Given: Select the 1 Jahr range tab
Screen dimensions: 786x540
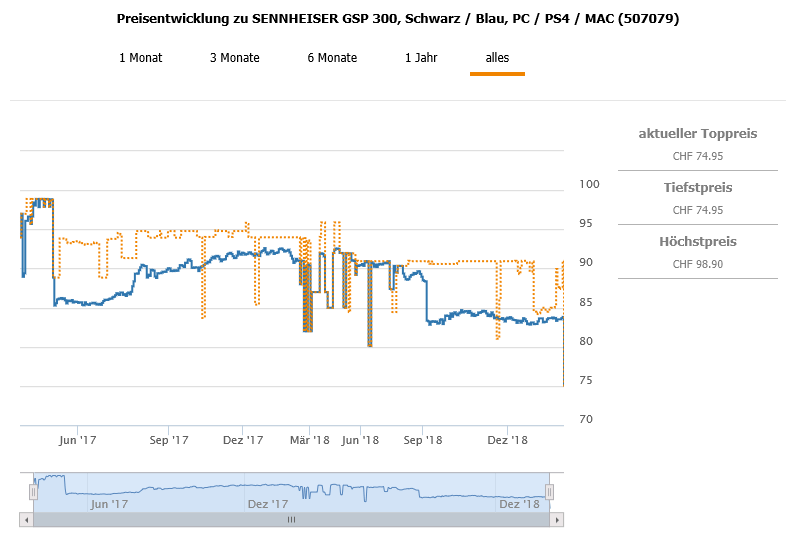Looking at the screenshot, I should tap(421, 58).
